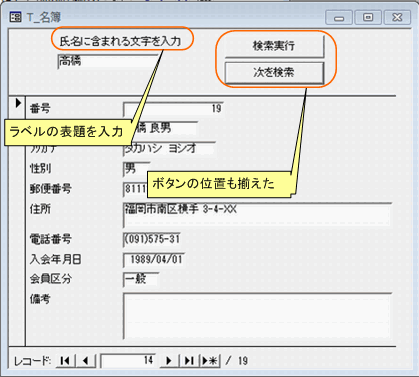The width and height of the screenshot is (419, 377).
Task: Click the 住所 field 福岡市南区横手 3-4-XX
Action: tap(257, 215)
